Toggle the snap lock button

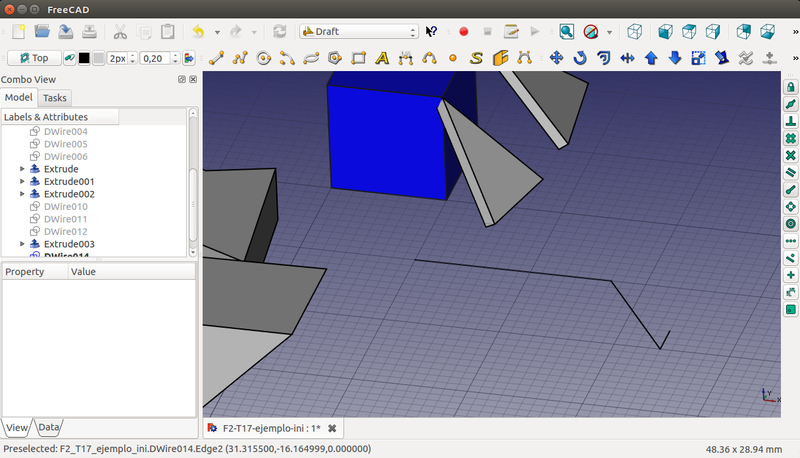pyautogui.click(x=790, y=88)
